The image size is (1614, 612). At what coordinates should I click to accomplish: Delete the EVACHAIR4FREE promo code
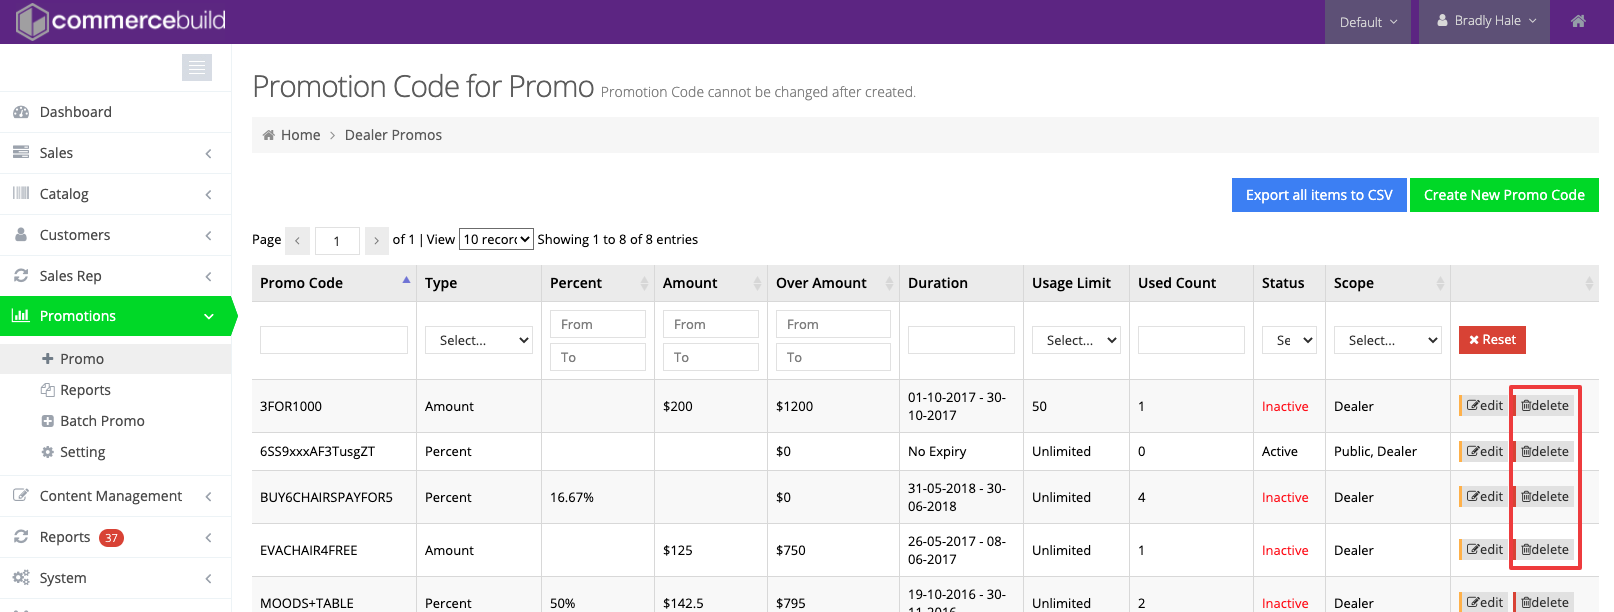coord(1545,550)
